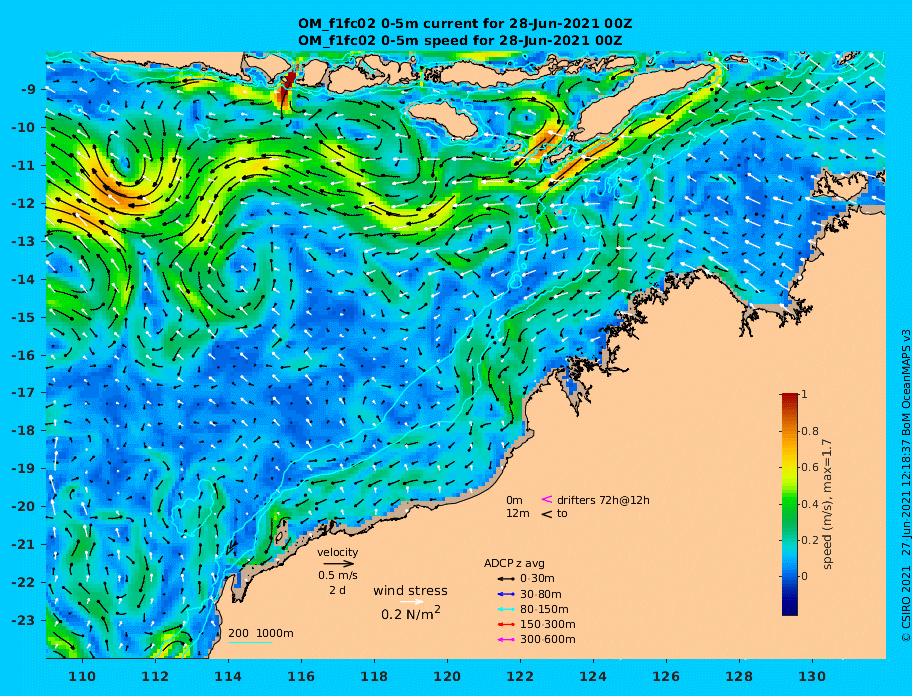Select the cyan 80-150m ADCP arrow
This screenshot has height=696, width=912.
coord(506,609)
